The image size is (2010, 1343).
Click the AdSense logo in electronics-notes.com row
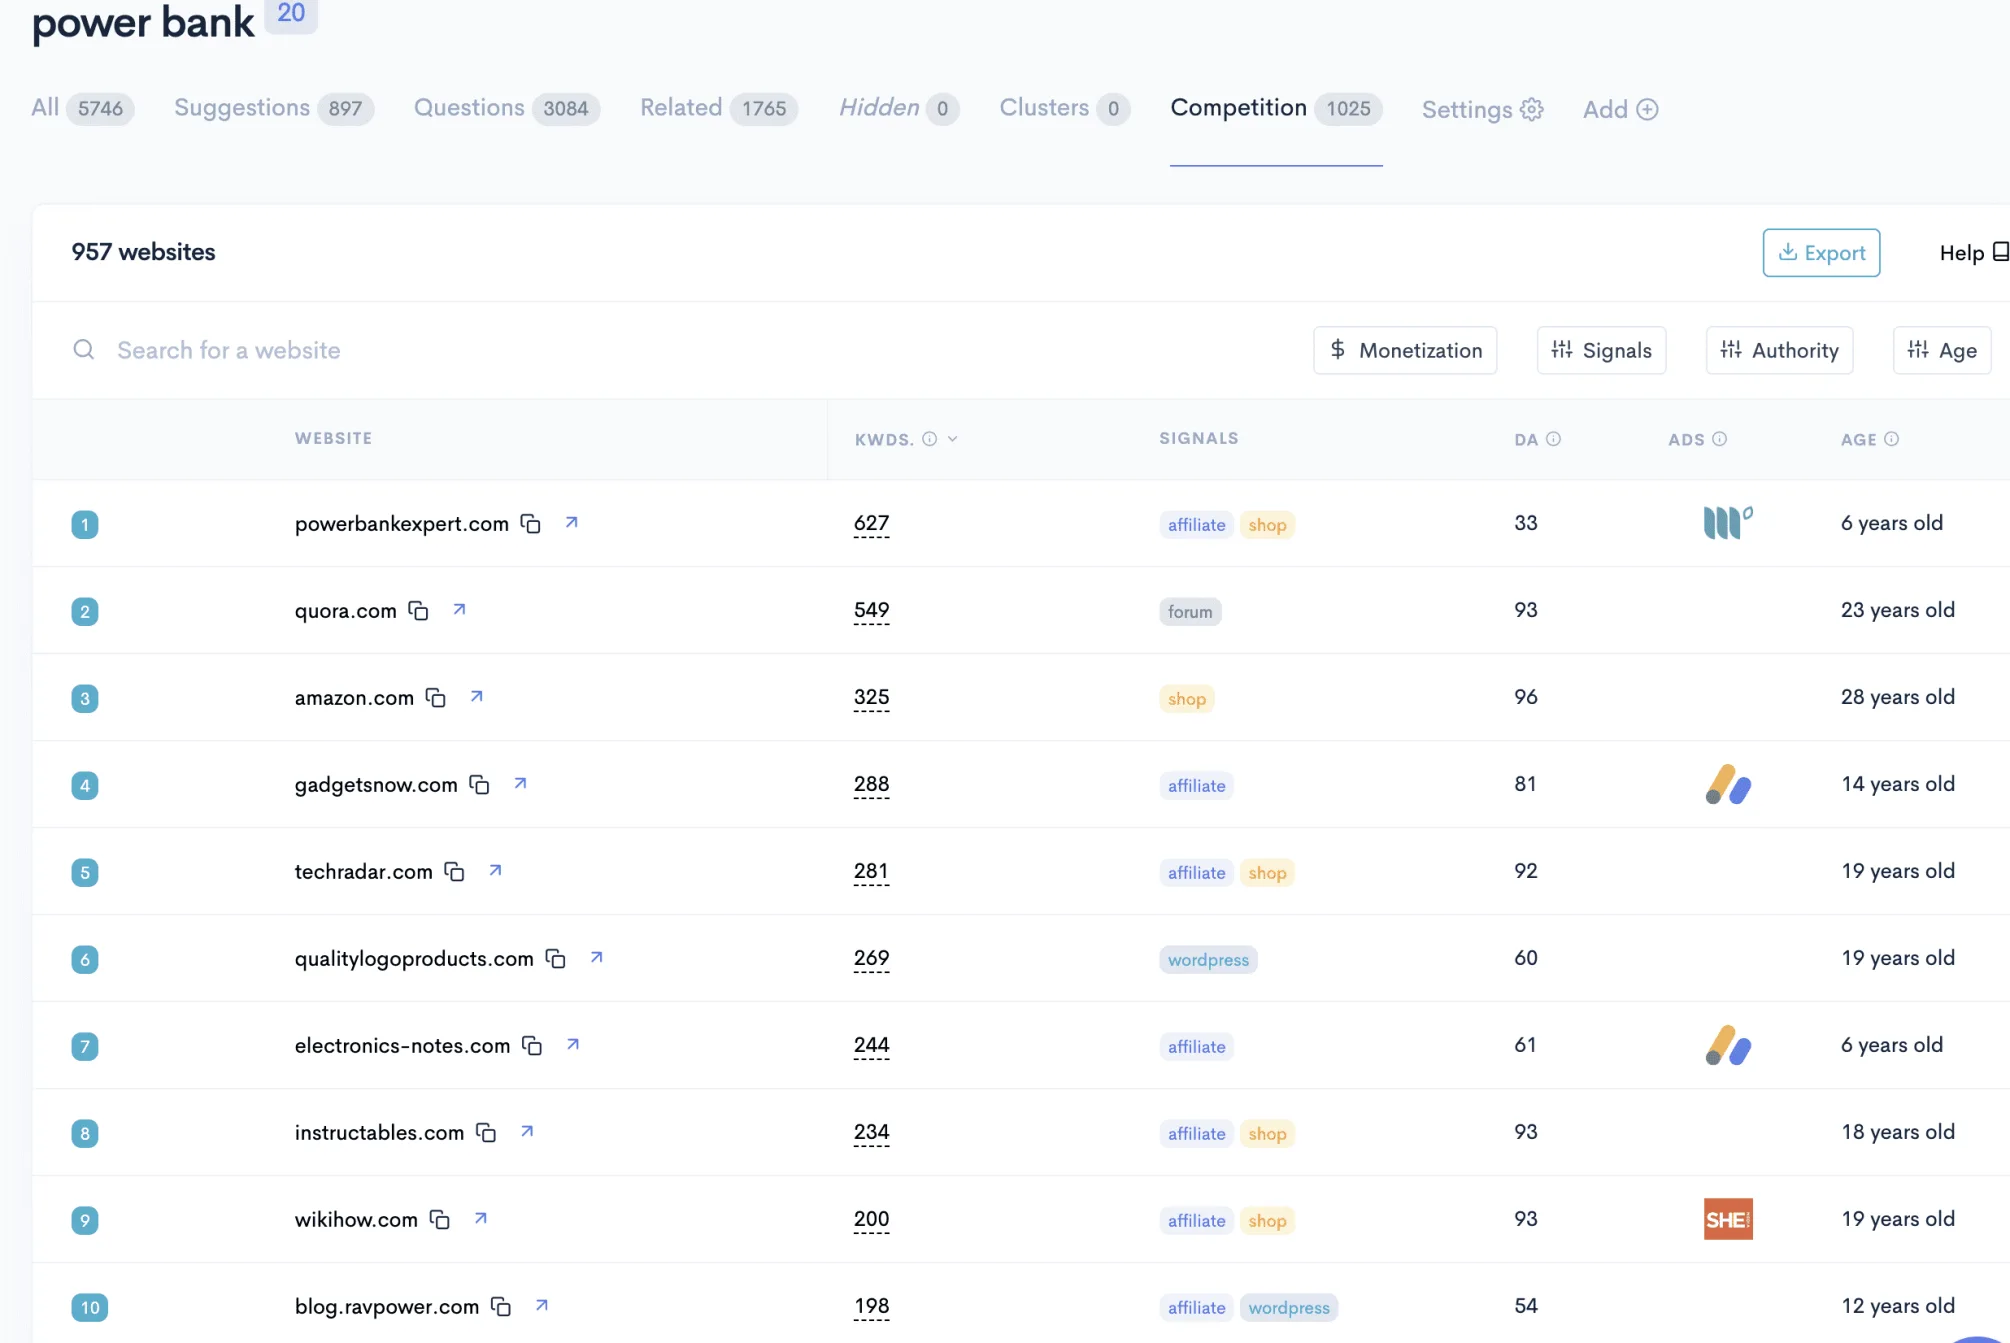click(1728, 1045)
